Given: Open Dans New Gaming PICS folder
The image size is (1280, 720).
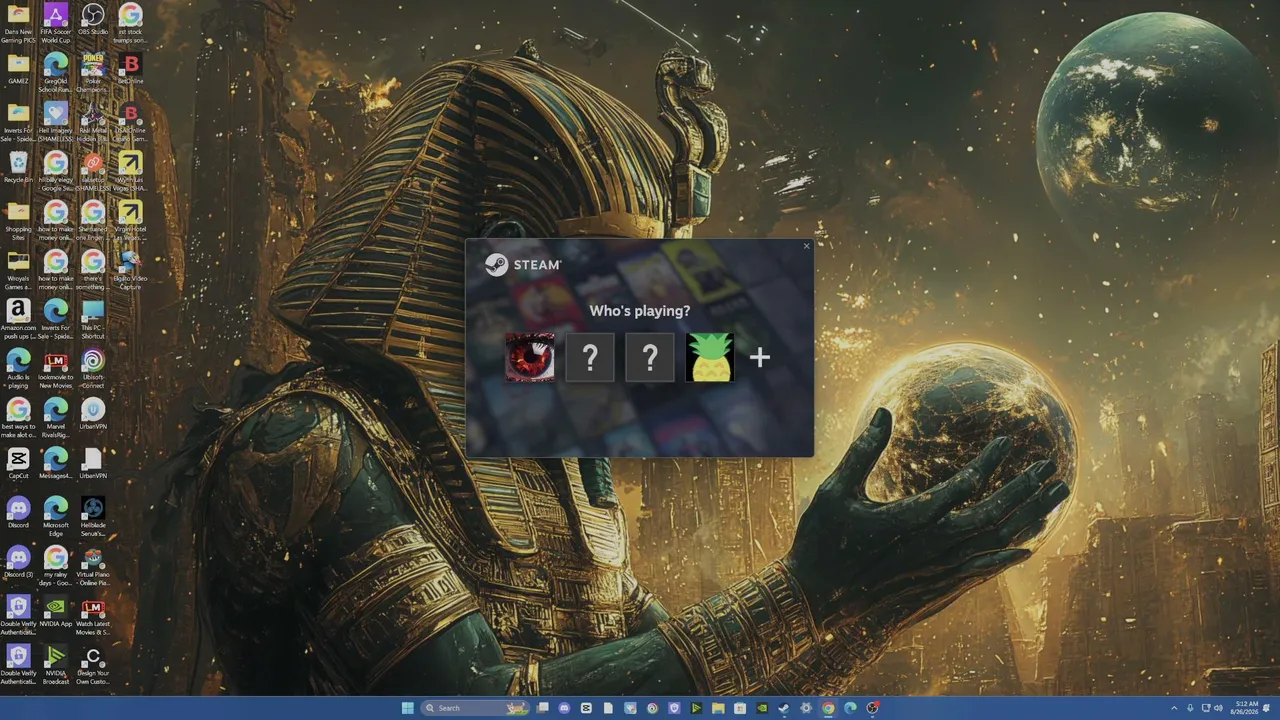Looking at the screenshot, I should 18,22.
